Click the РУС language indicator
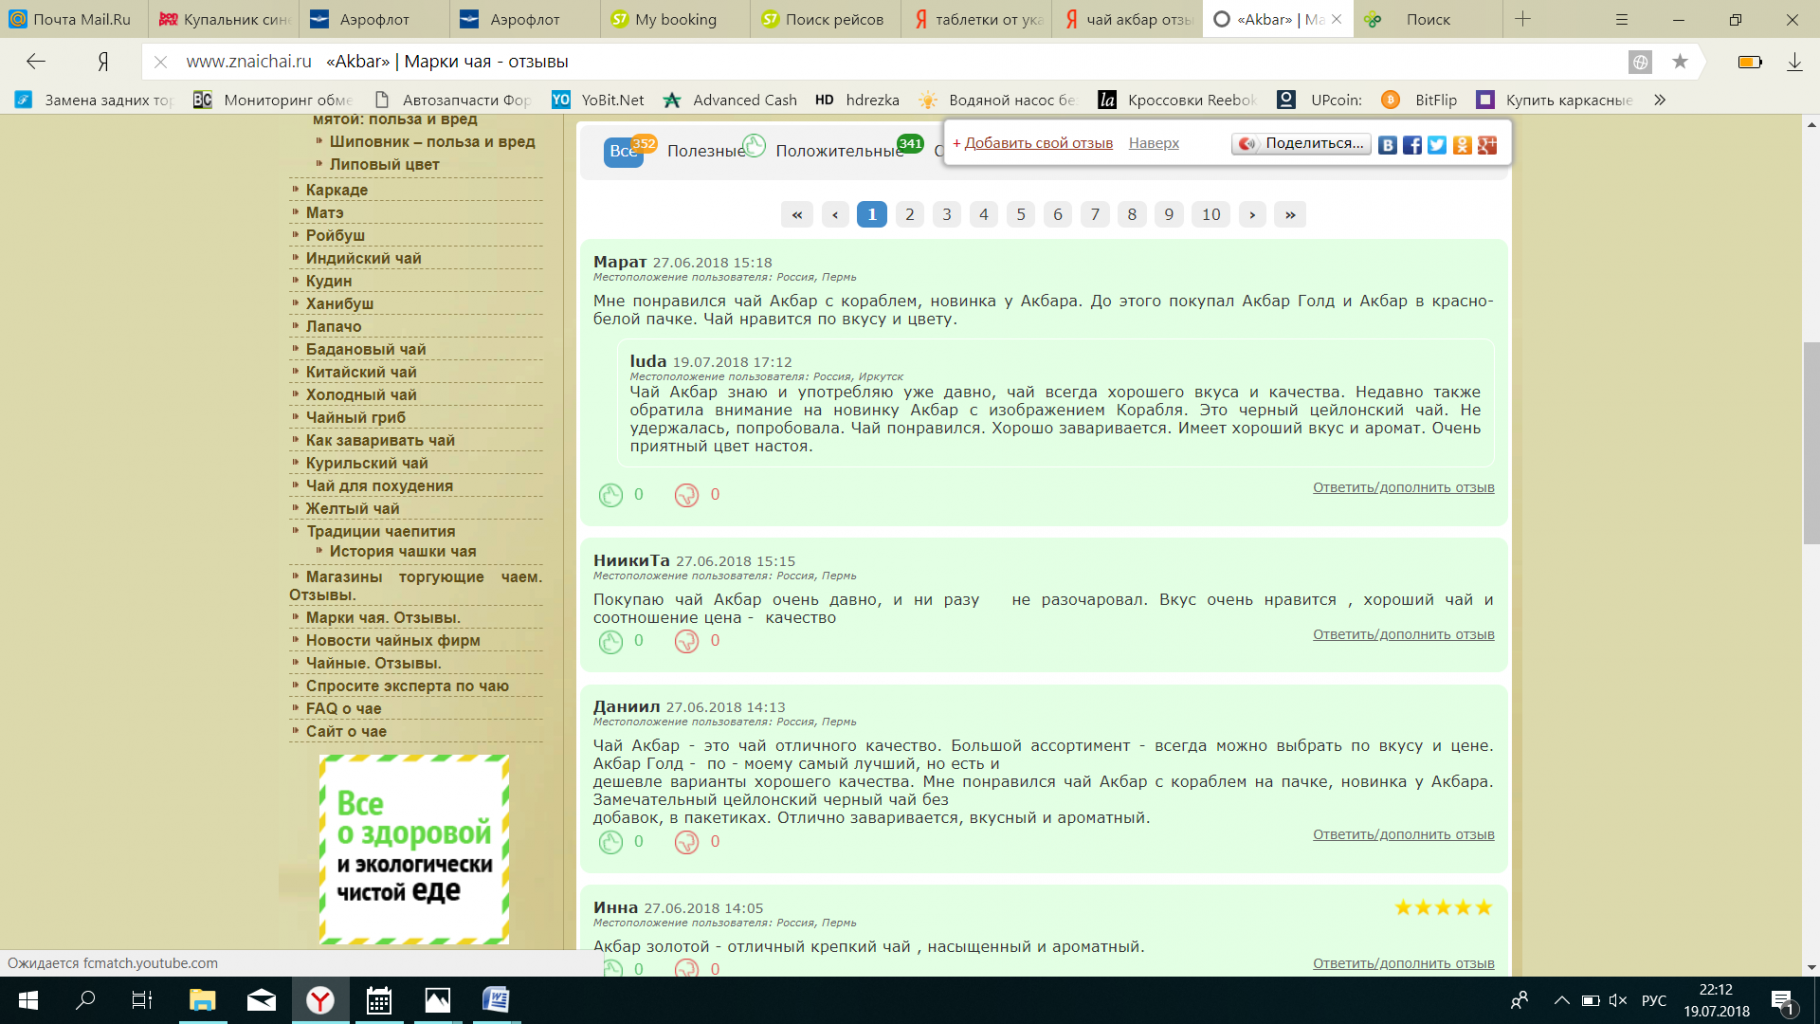This screenshot has width=1820, height=1024. (1654, 1000)
